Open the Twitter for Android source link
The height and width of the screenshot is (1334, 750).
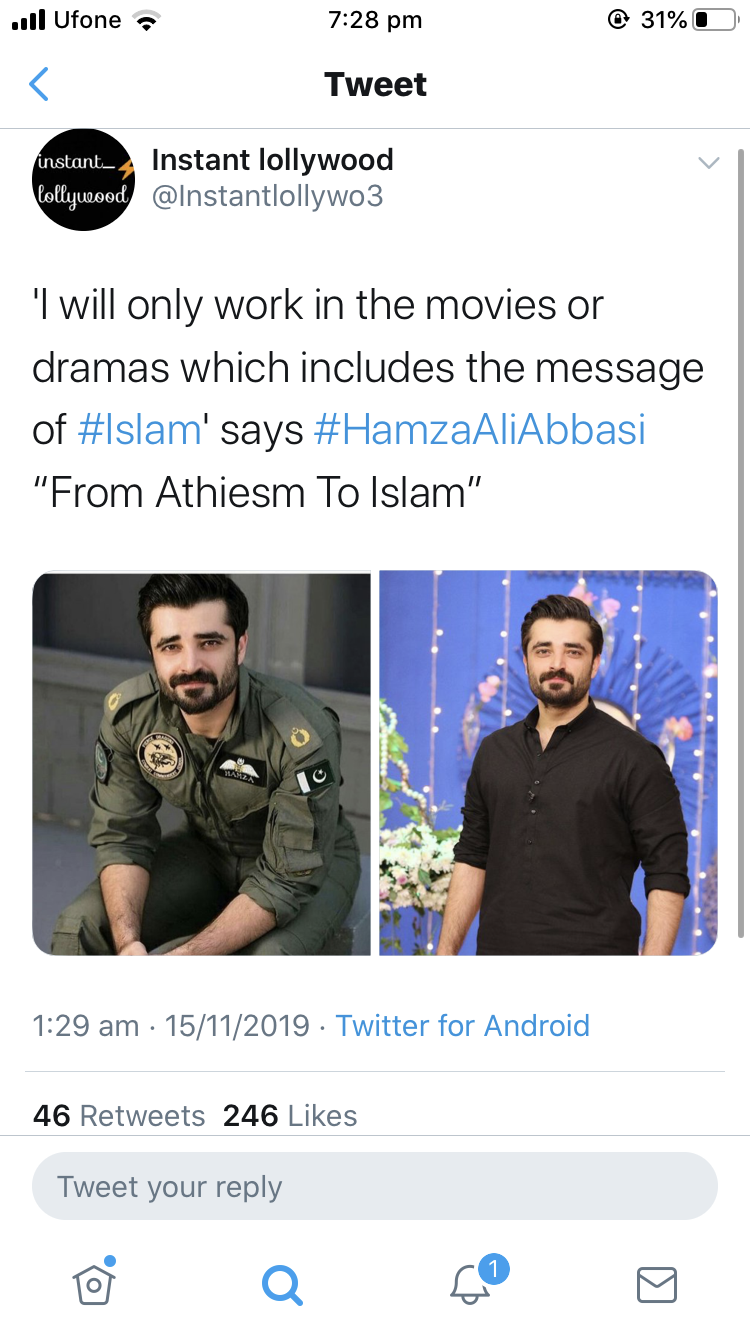[x=462, y=1025]
